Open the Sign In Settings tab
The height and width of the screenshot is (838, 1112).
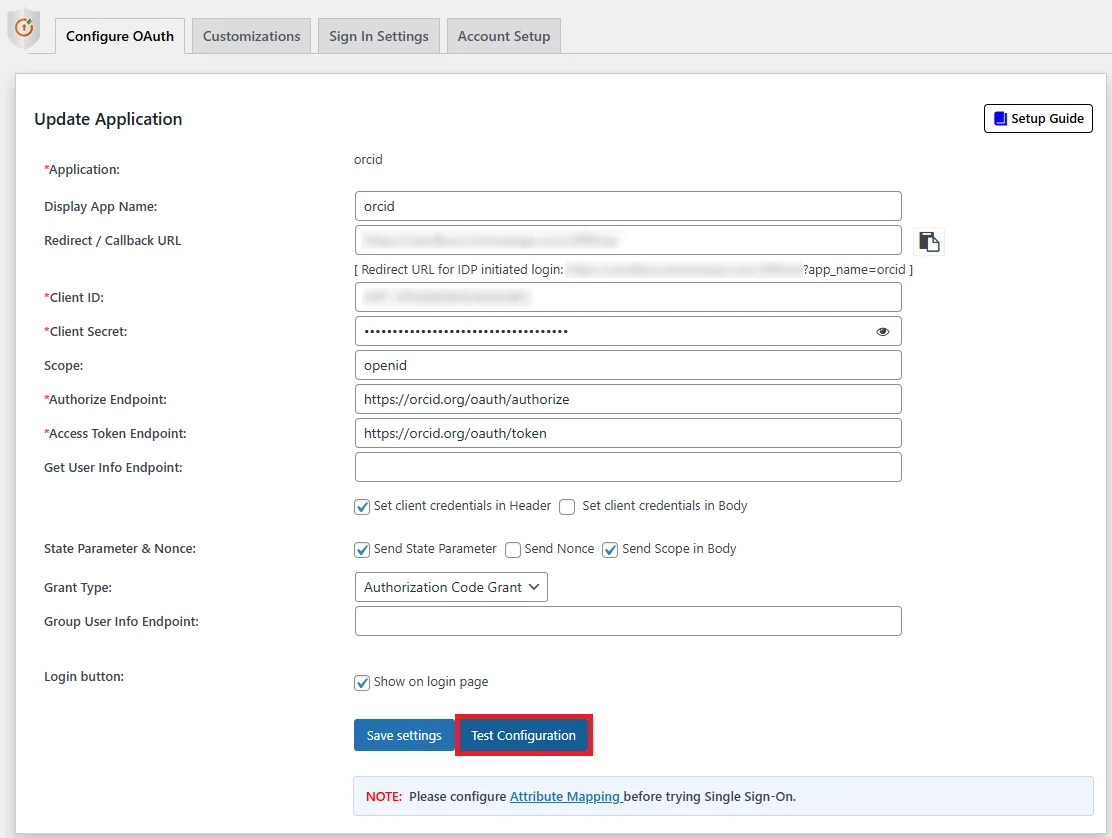[x=378, y=35]
